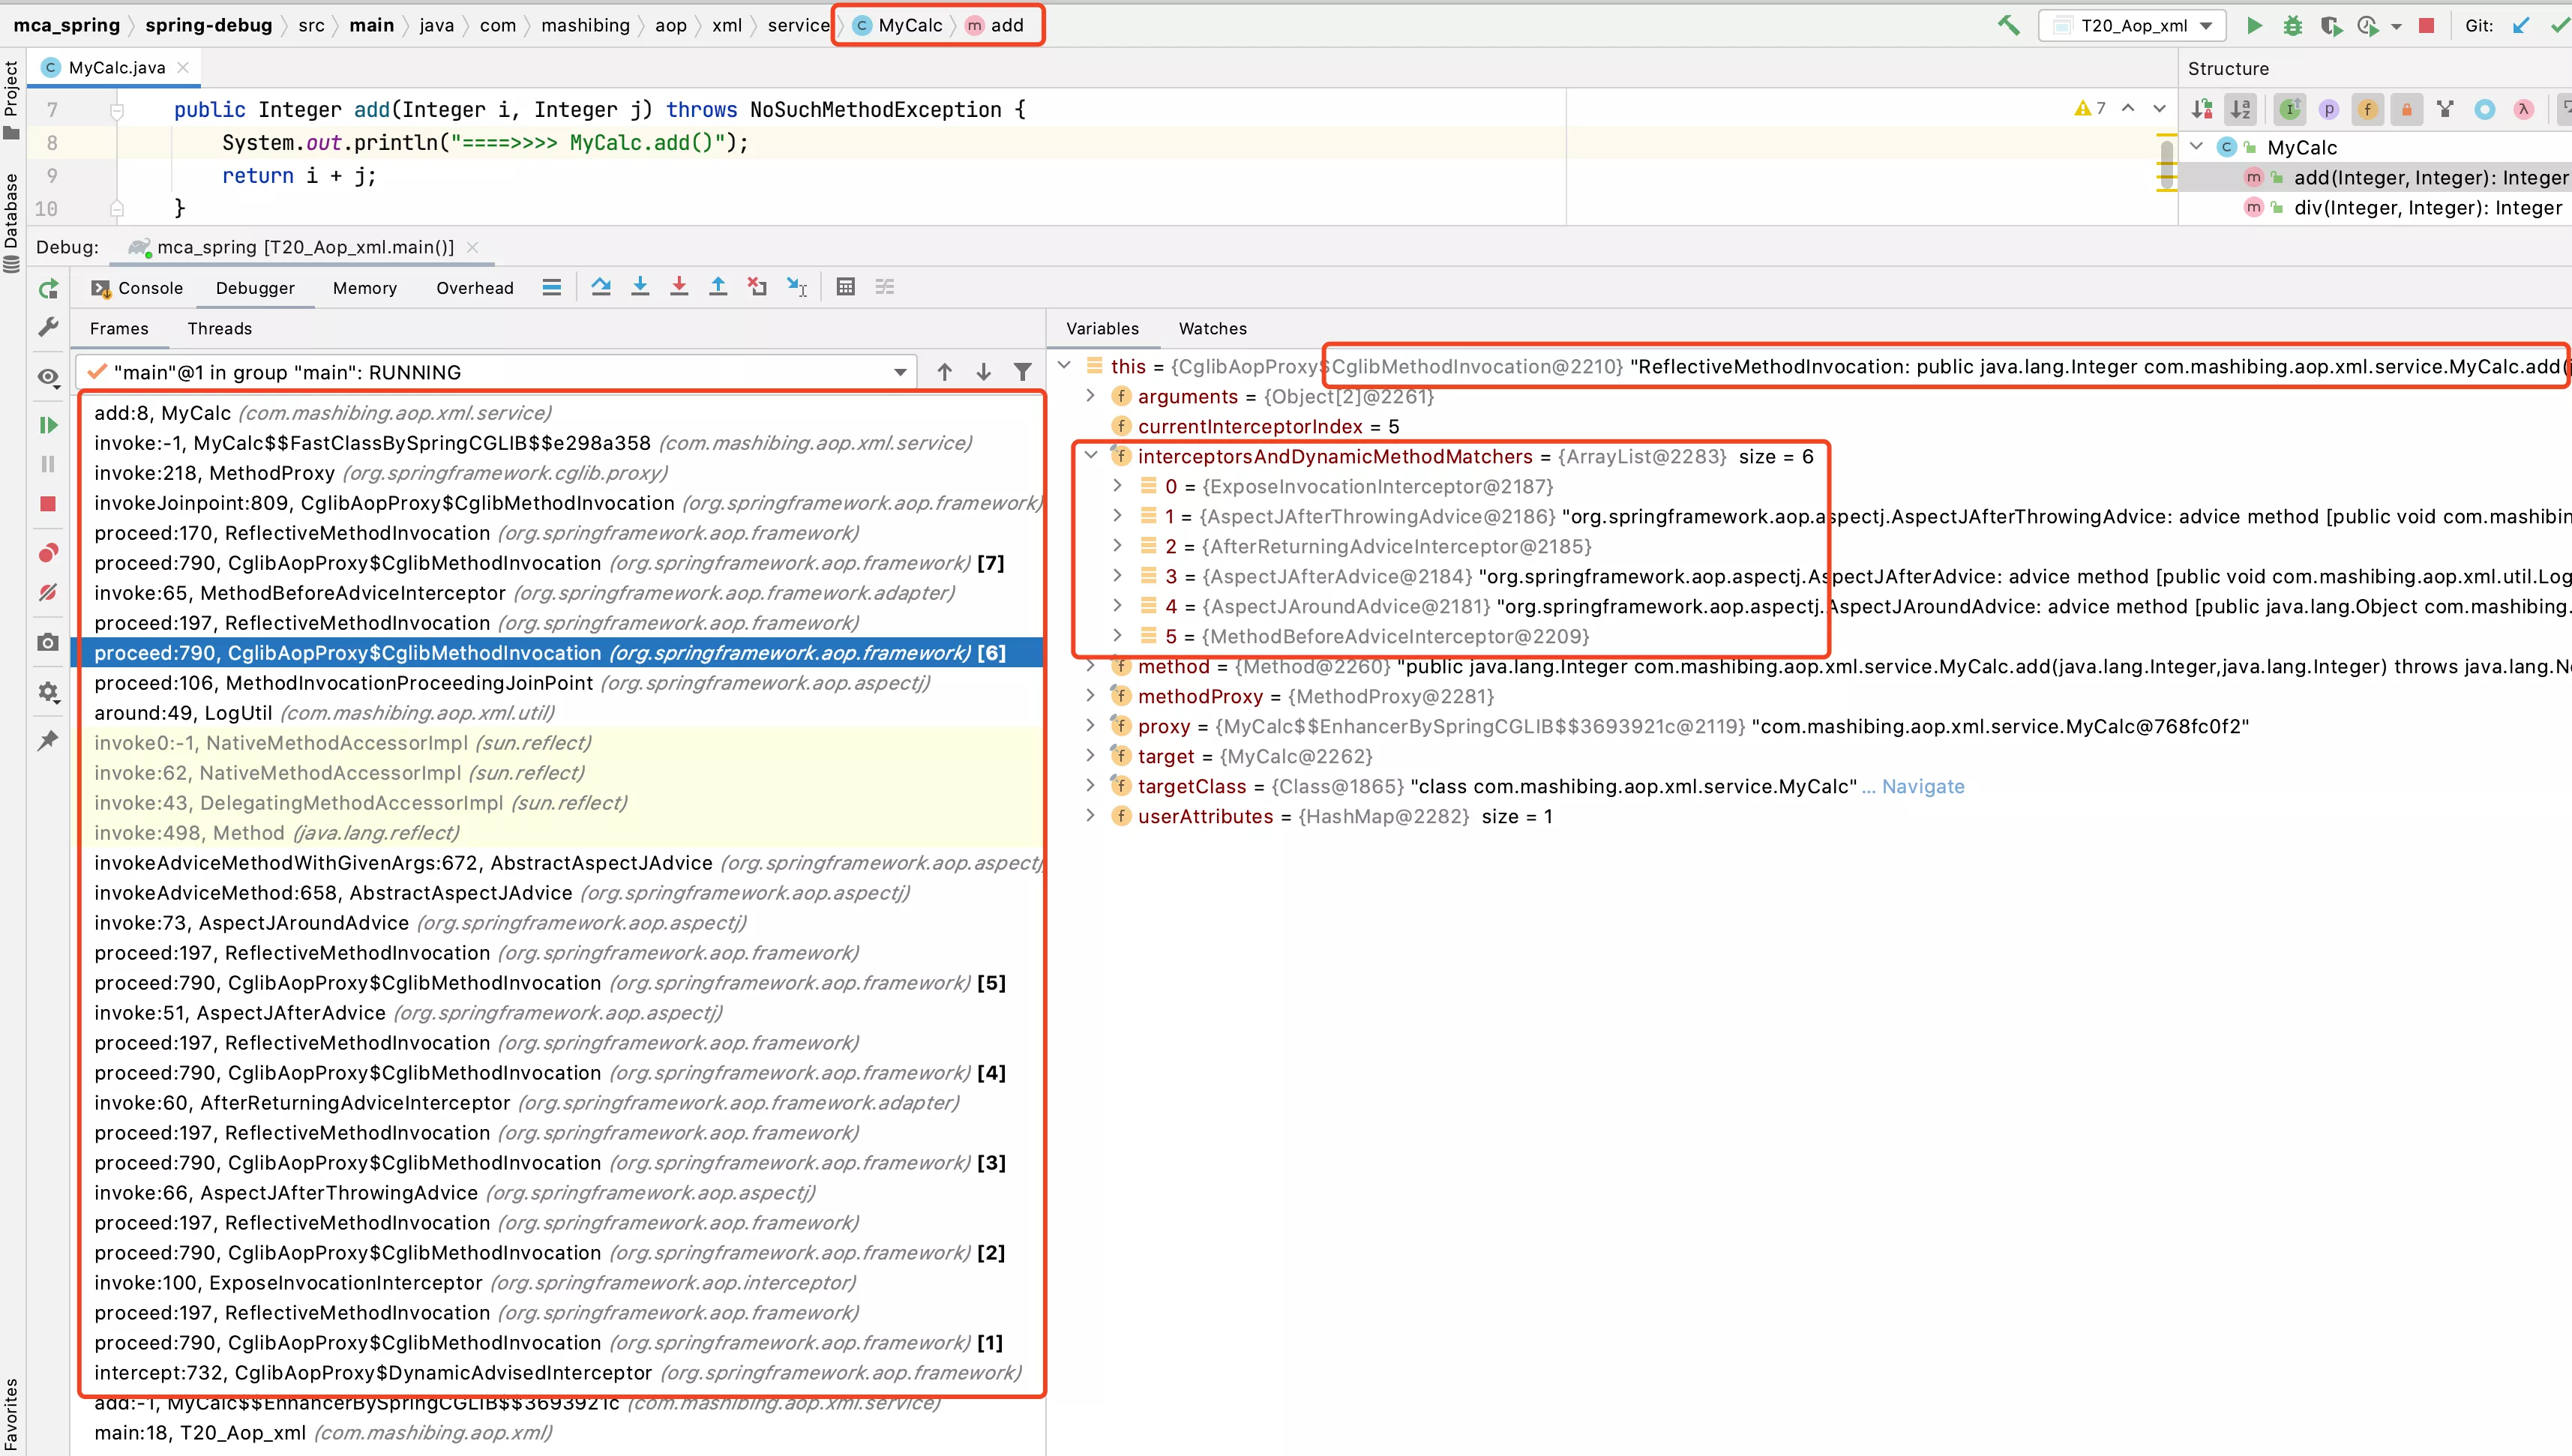Screen dimensions: 2572x1456
Task: Switch to the Overhead tab
Action: point(475,288)
